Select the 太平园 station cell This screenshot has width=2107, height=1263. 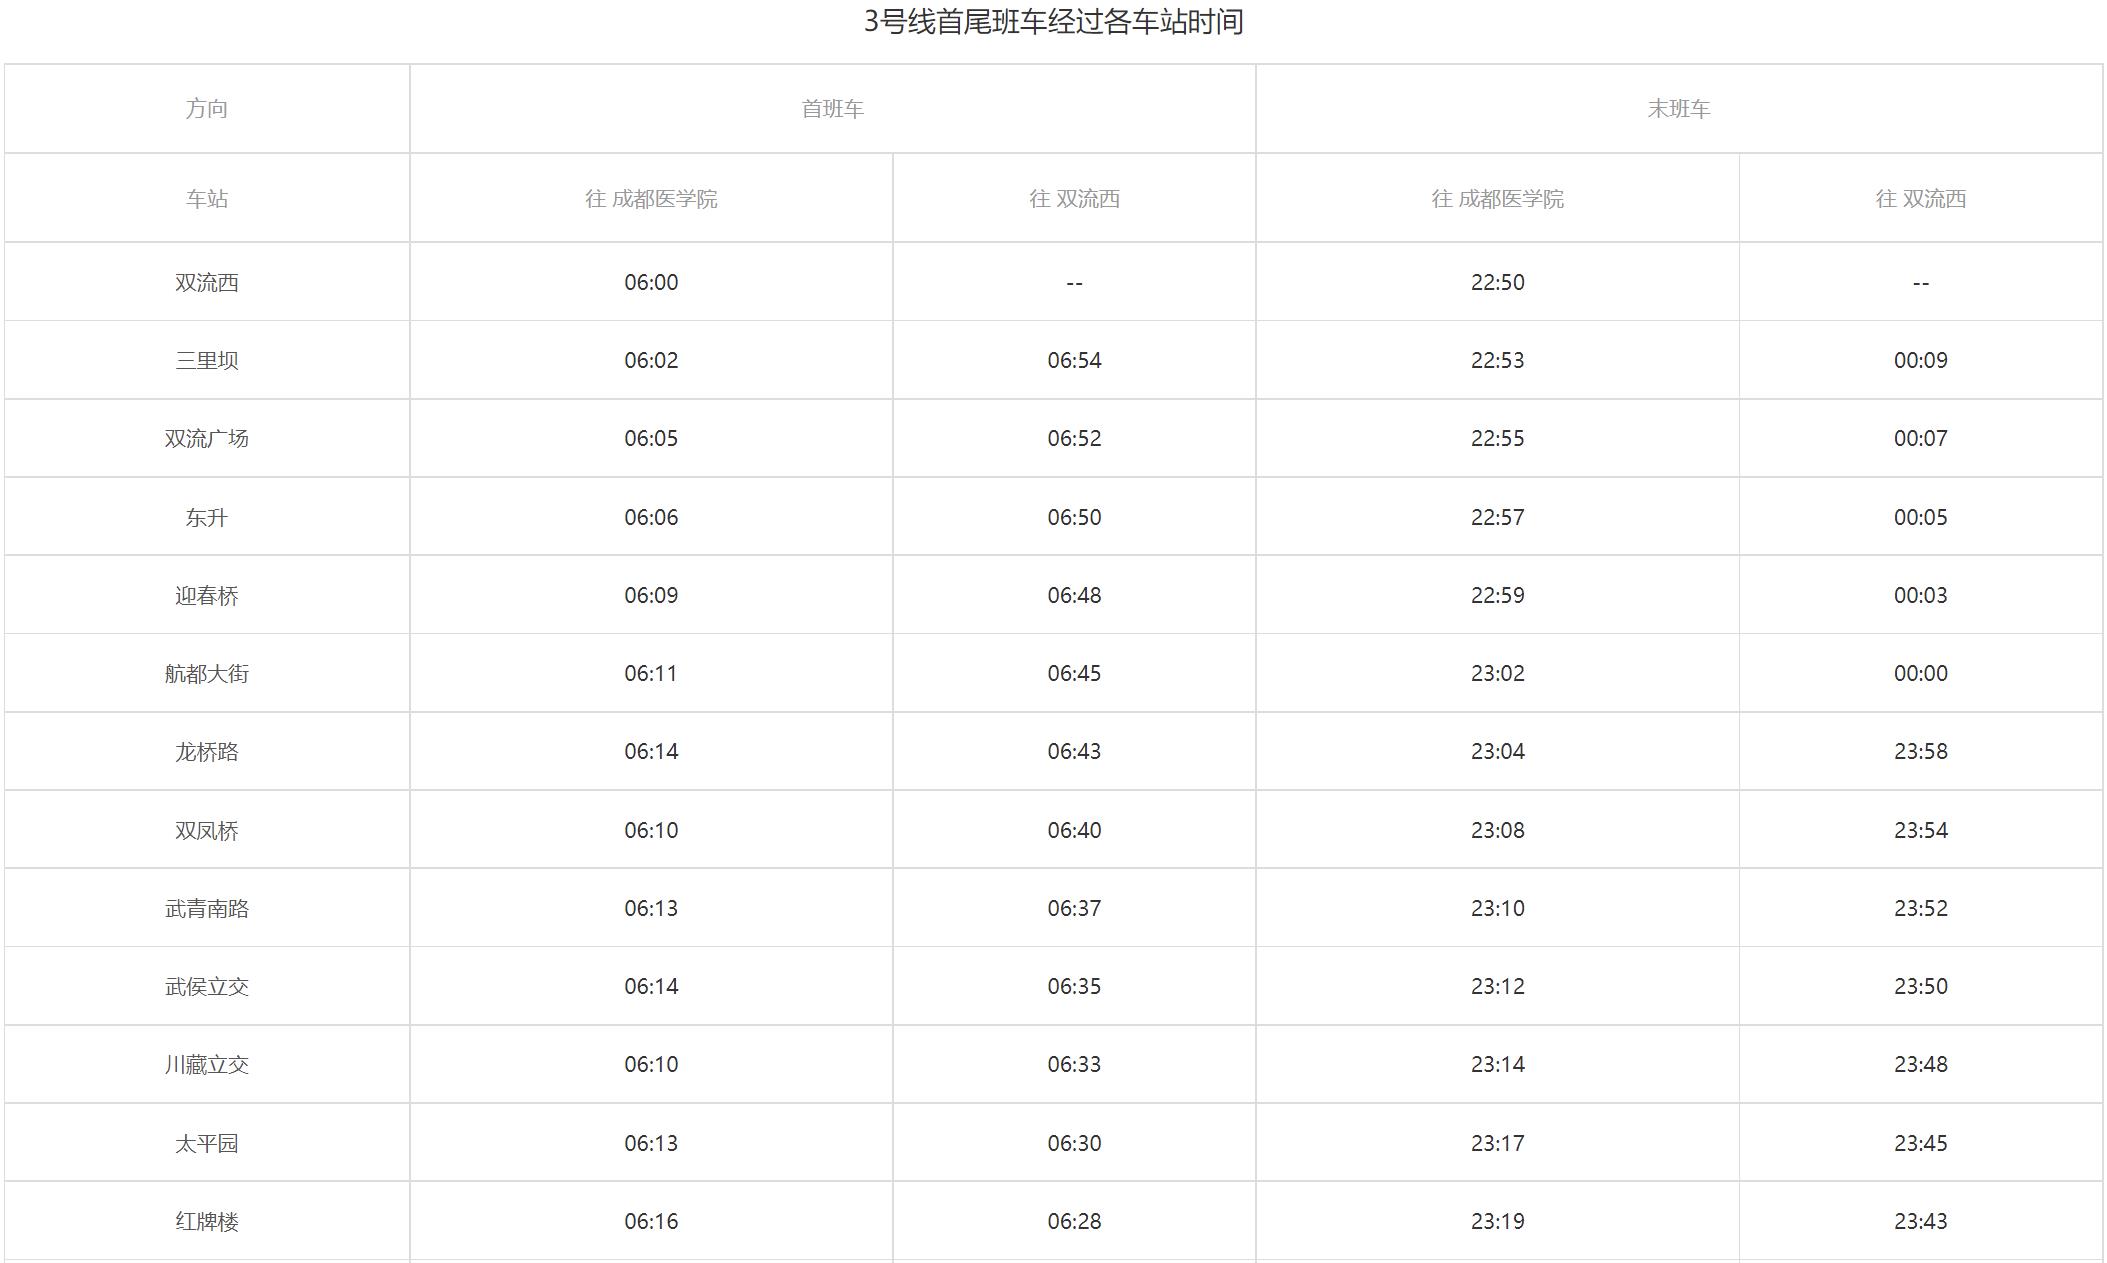click(x=207, y=1143)
